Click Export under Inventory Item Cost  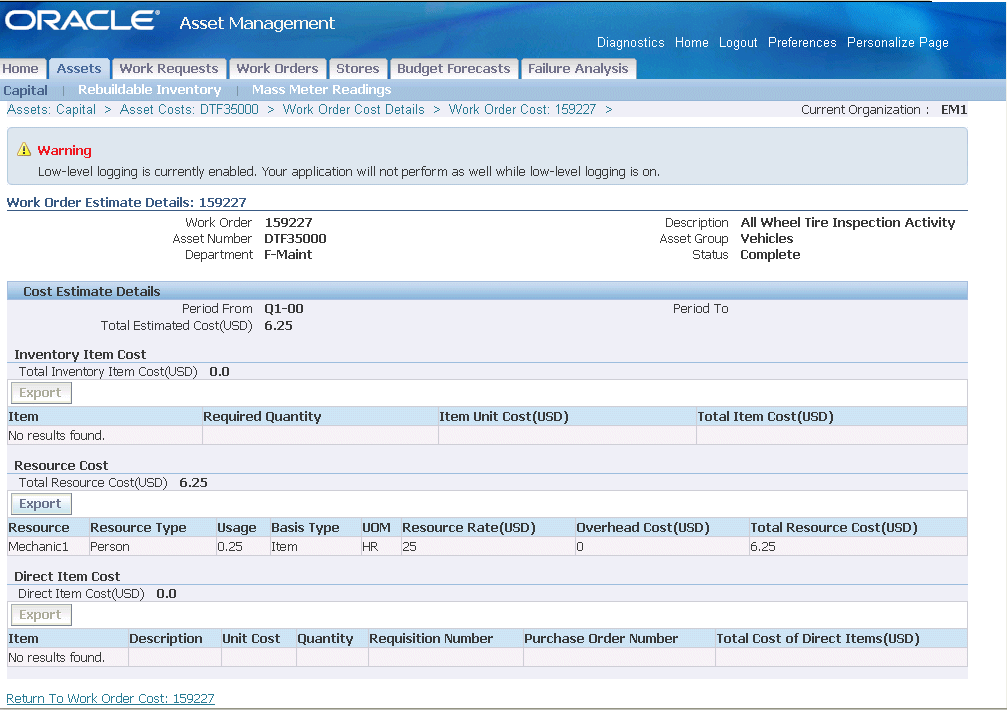[x=40, y=393]
